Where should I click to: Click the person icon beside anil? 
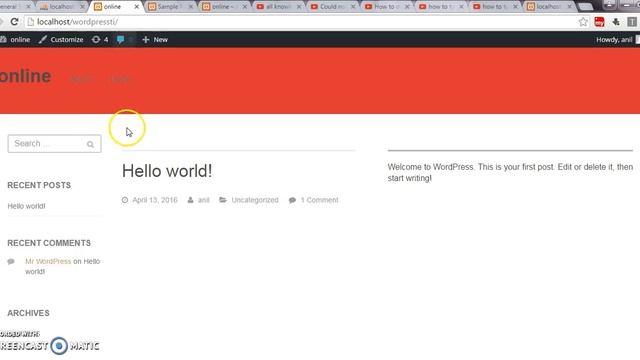tap(191, 200)
